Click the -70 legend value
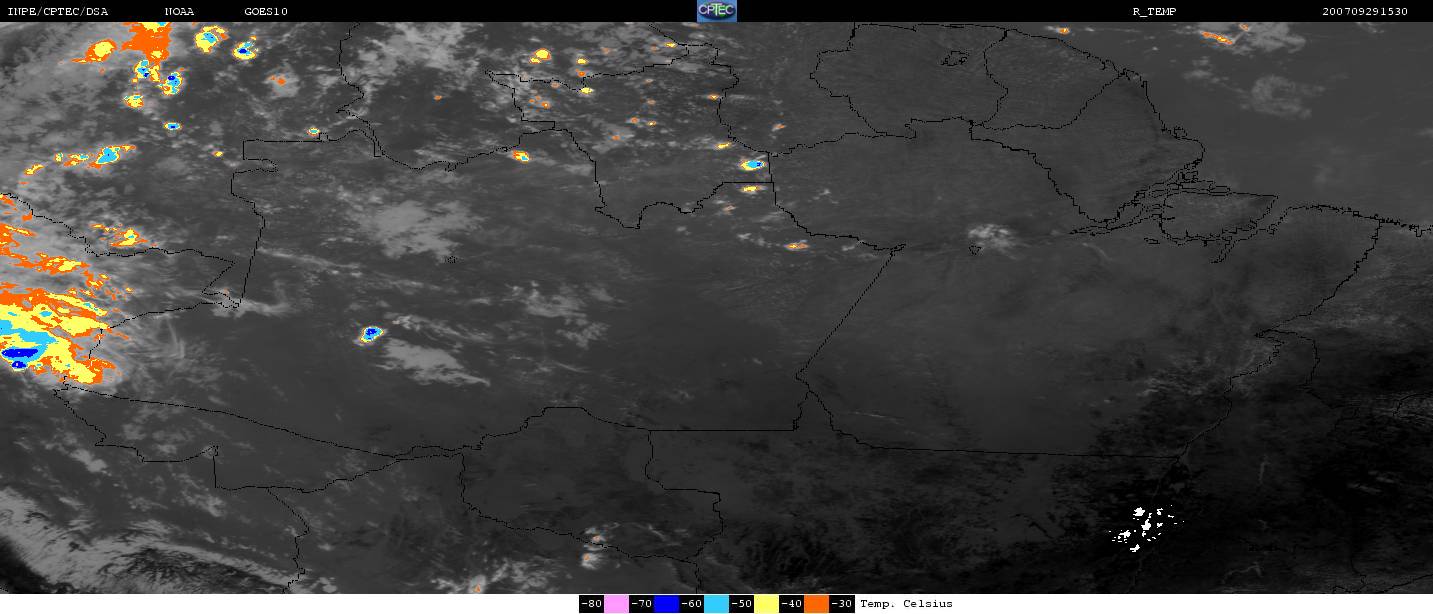The image size is (1433, 614). (x=641, y=604)
